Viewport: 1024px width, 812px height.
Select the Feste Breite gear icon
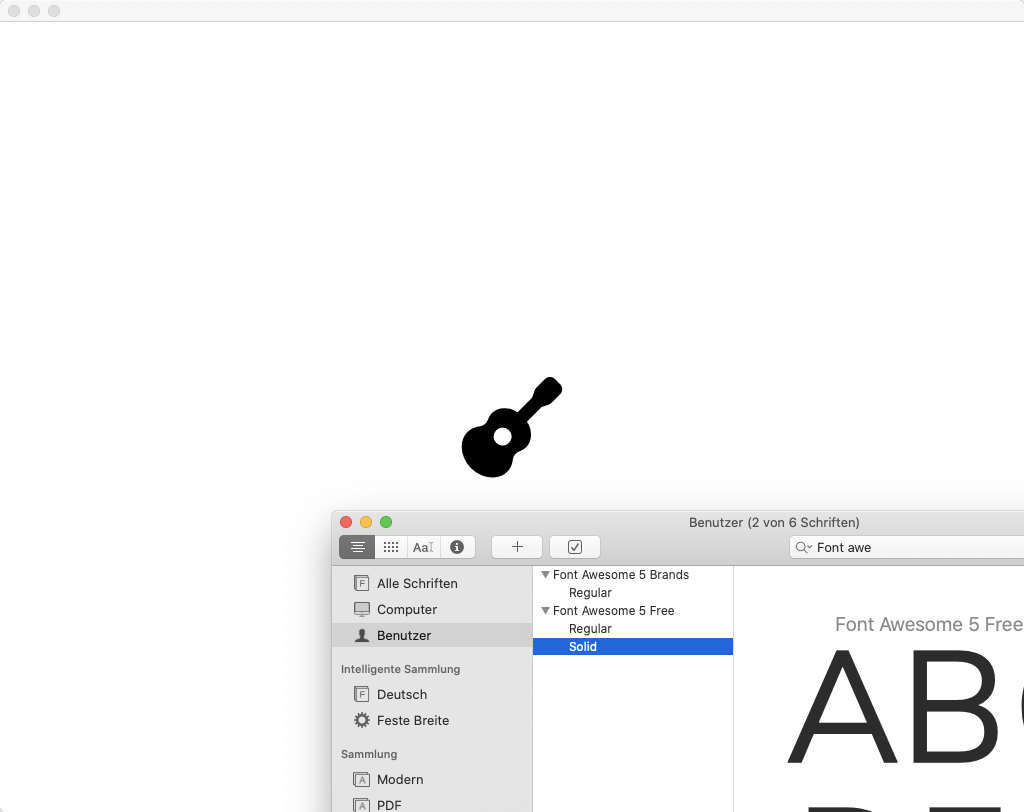pos(362,720)
